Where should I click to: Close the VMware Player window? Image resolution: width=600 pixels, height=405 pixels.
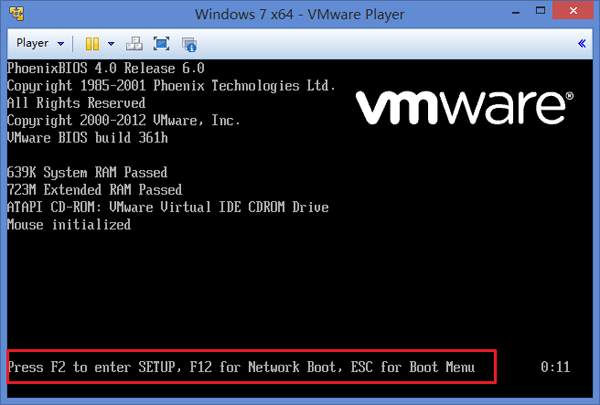(x=573, y=10)
